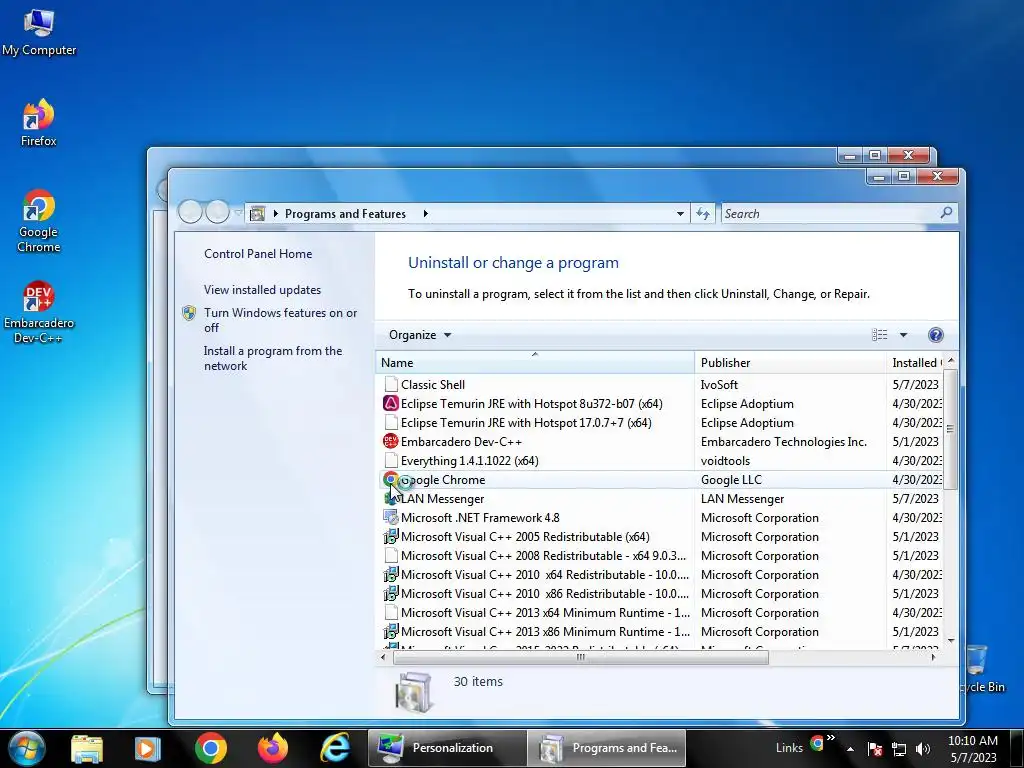Open Google Chrome desktop shortcut
The height and width of the screenshot is (768, 1024).
tap(38, 221)
